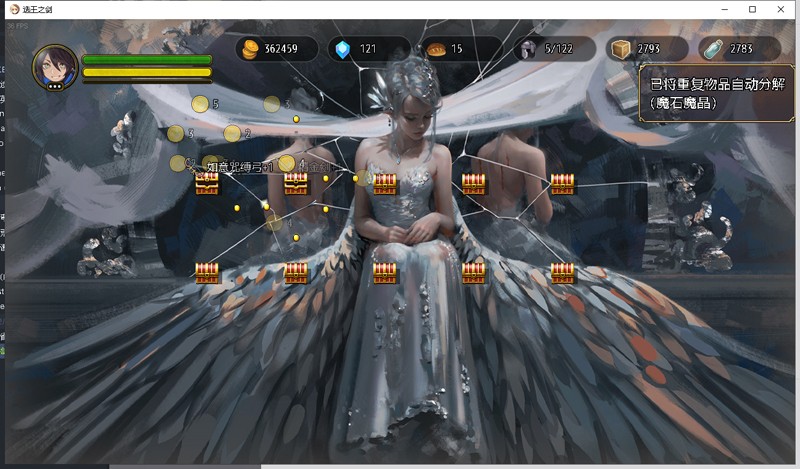This screenshot has width=800, height=469.
Task: Click the game icon in the title bar
Action: coord(15,9)
